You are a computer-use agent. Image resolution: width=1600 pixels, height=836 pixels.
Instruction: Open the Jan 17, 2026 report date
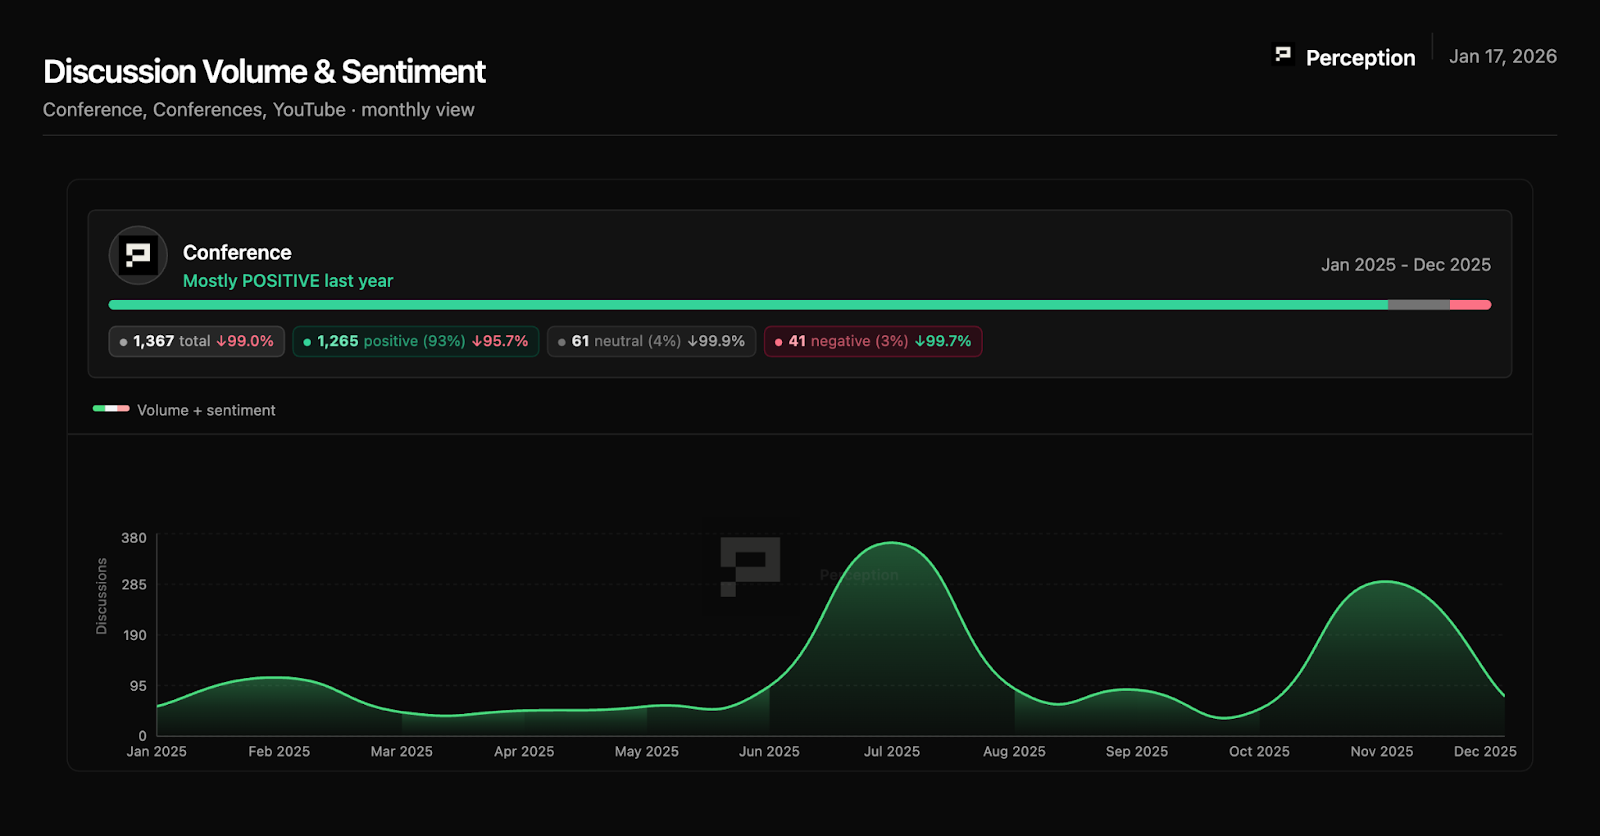tap(1502, 57)
